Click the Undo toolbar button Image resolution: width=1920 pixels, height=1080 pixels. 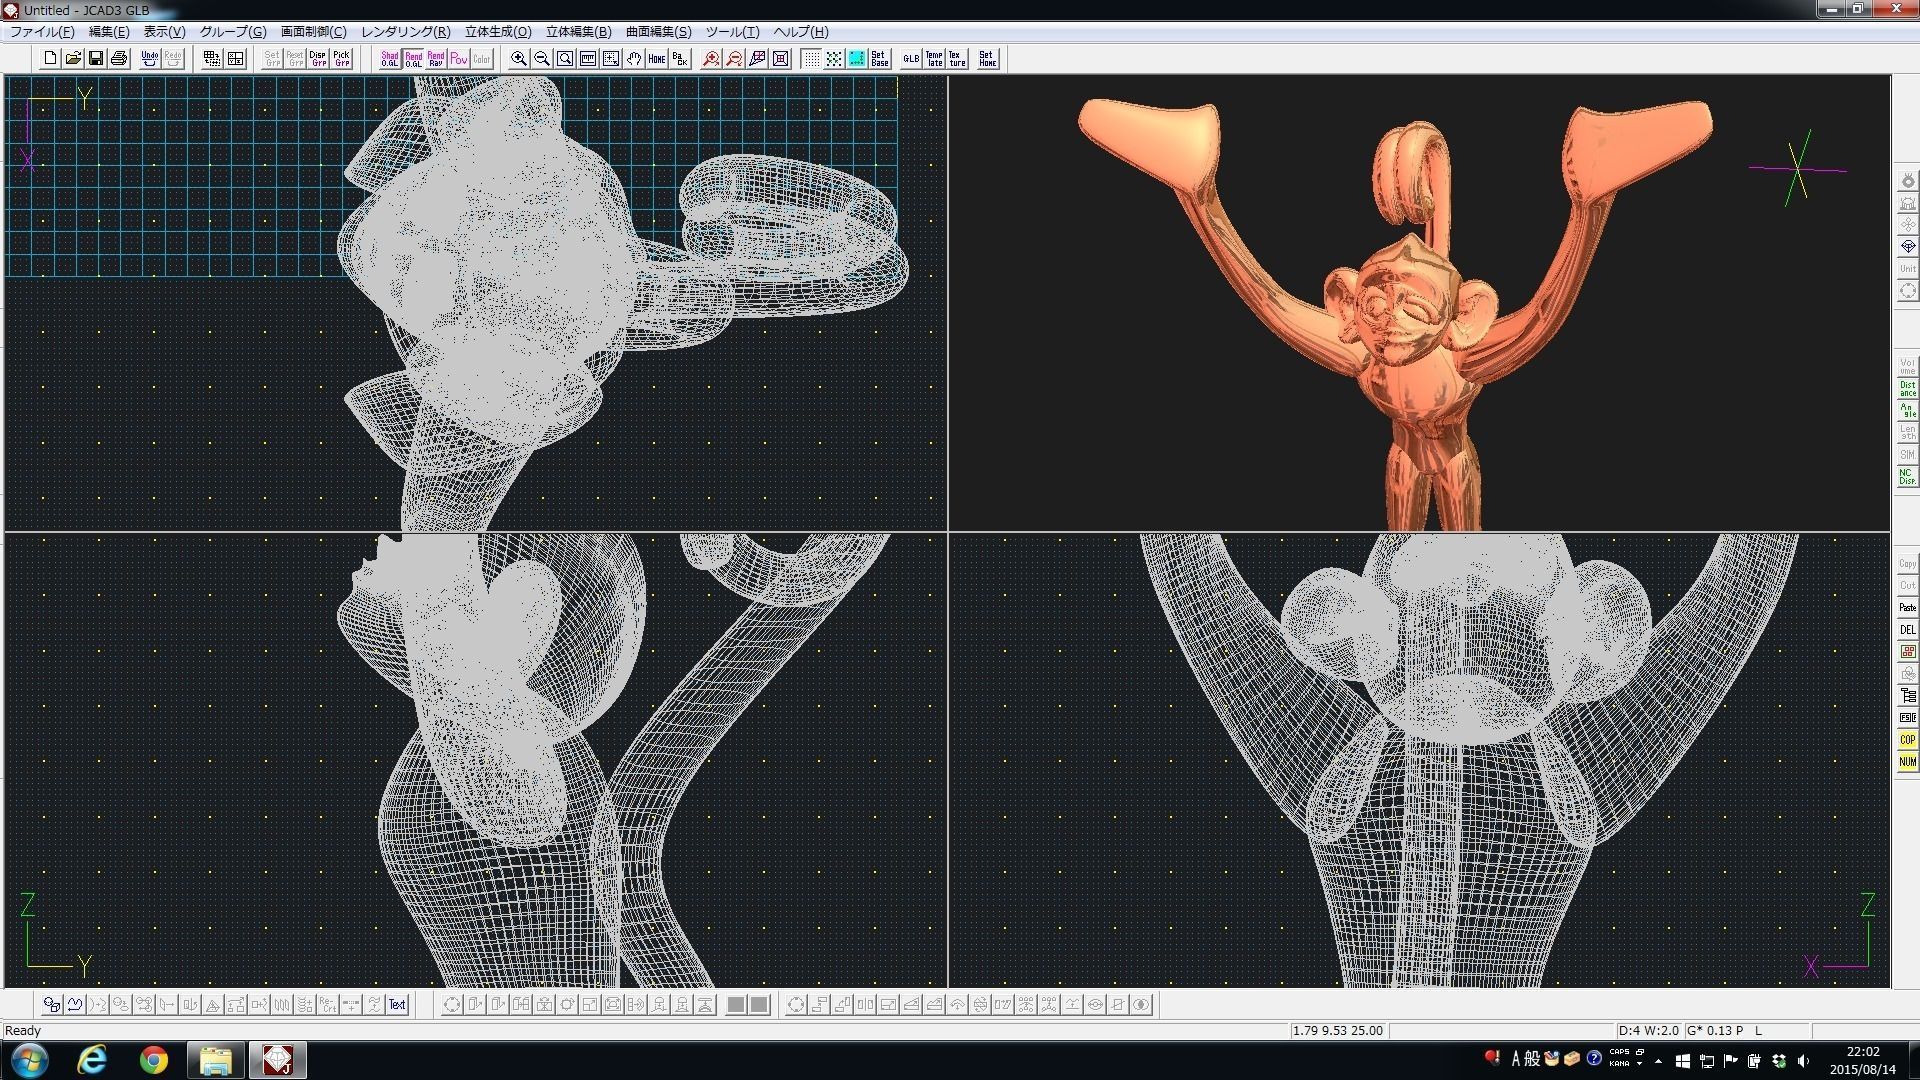150,59
